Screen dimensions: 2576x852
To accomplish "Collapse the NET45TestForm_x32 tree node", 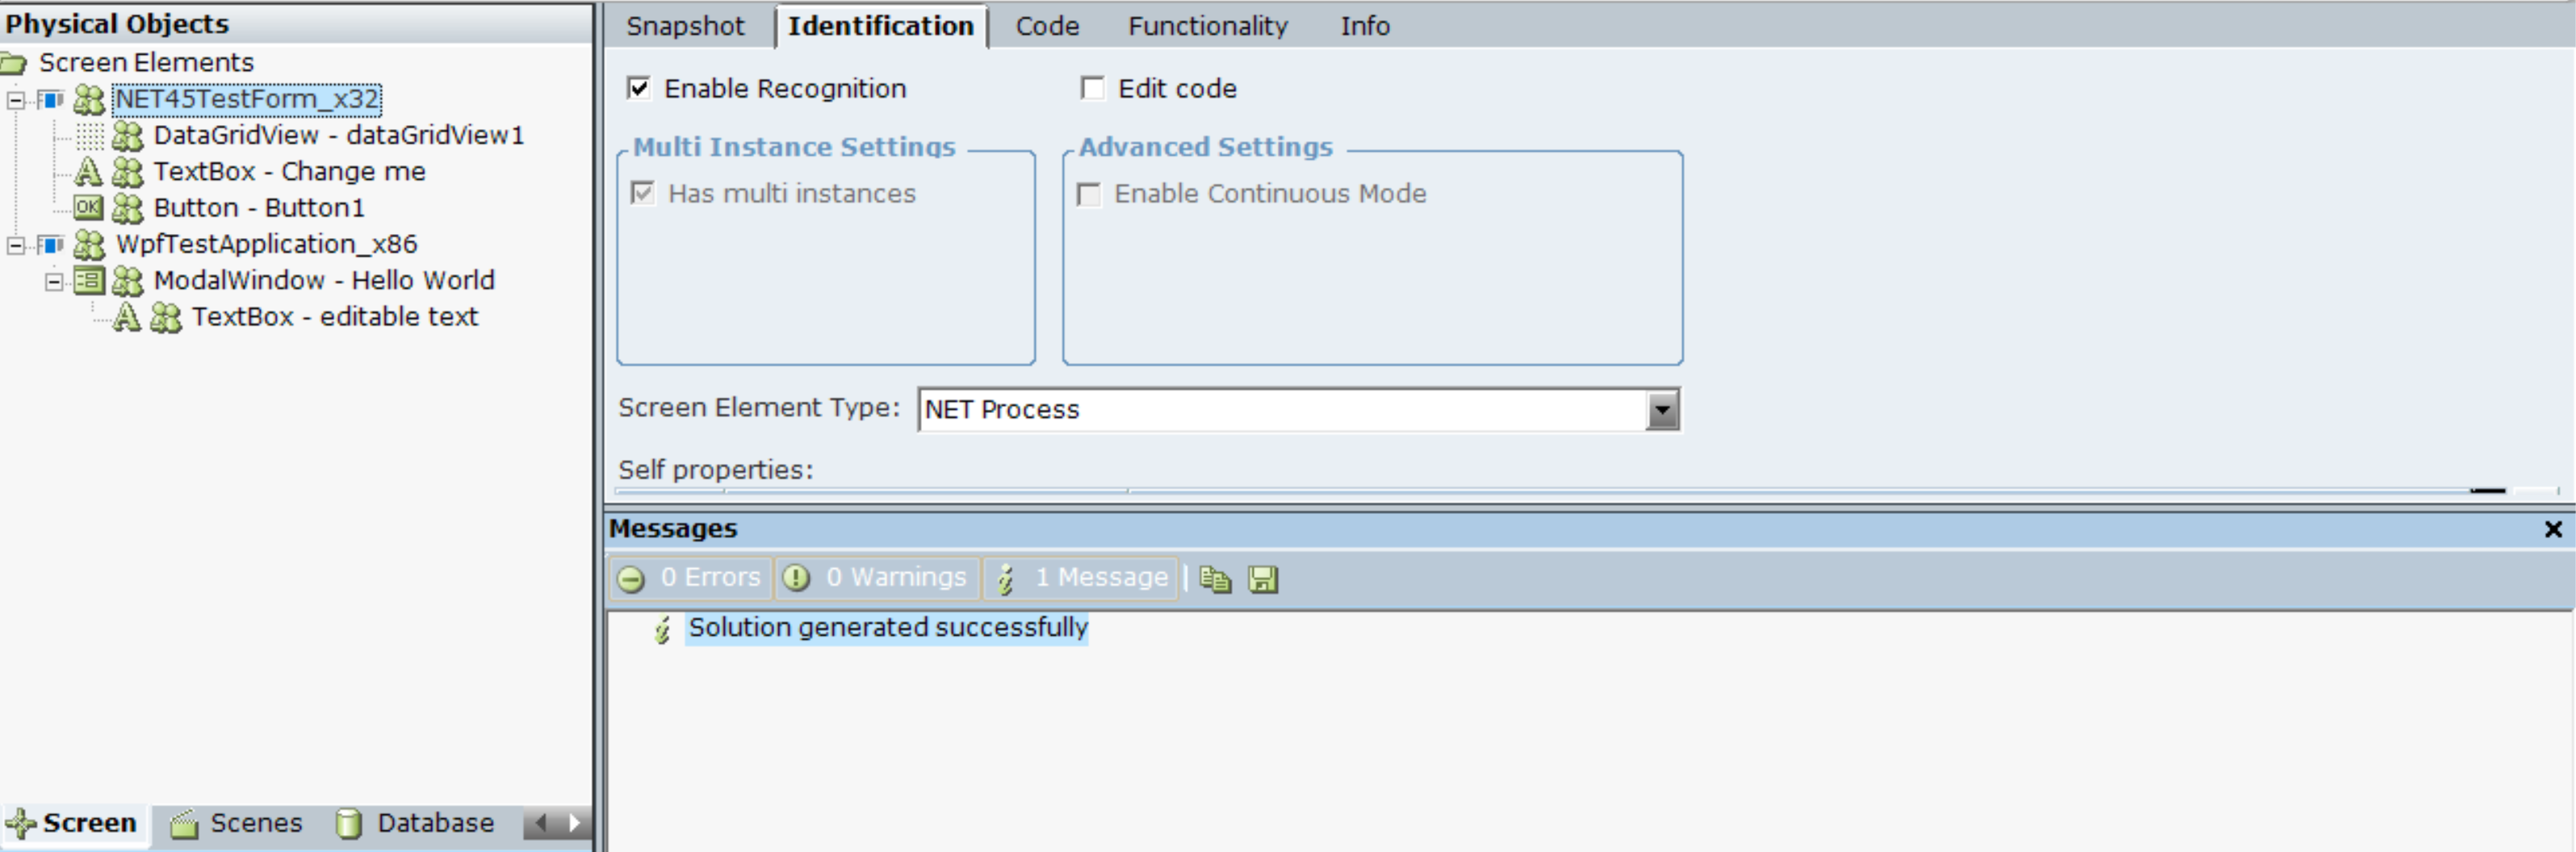I will tap(16, 100).
